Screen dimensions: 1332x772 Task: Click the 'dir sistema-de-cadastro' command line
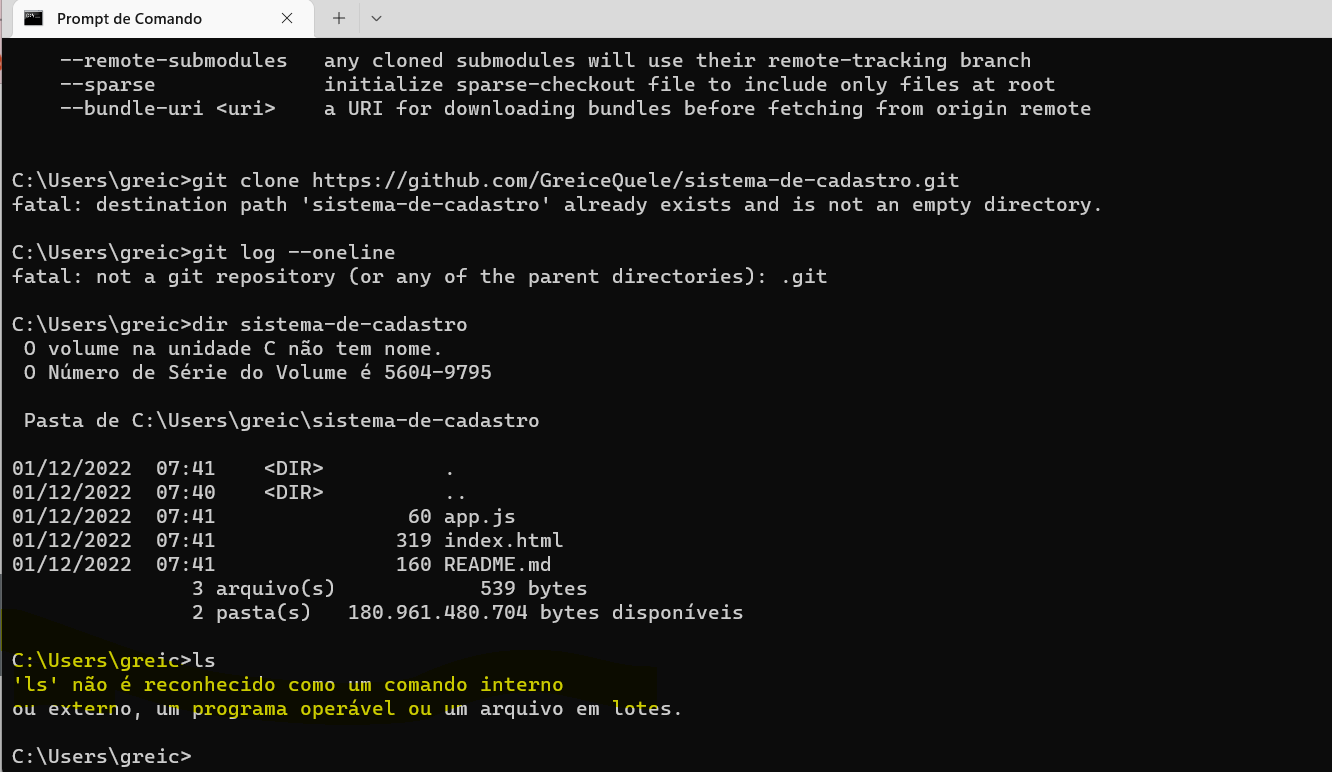240,325
